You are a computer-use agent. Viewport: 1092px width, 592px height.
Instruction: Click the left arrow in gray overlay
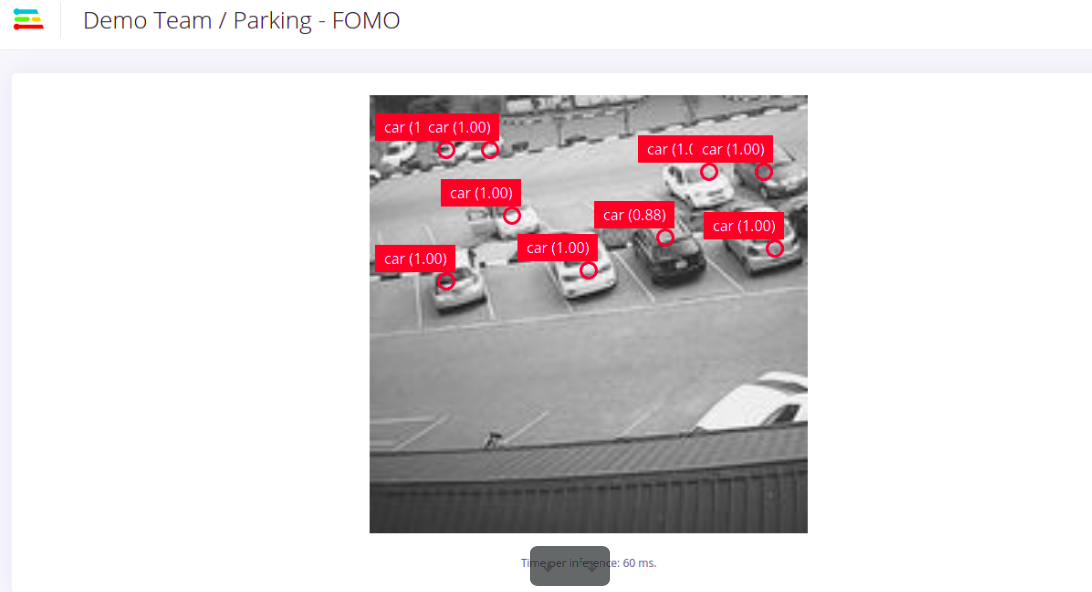pos(548,566)
